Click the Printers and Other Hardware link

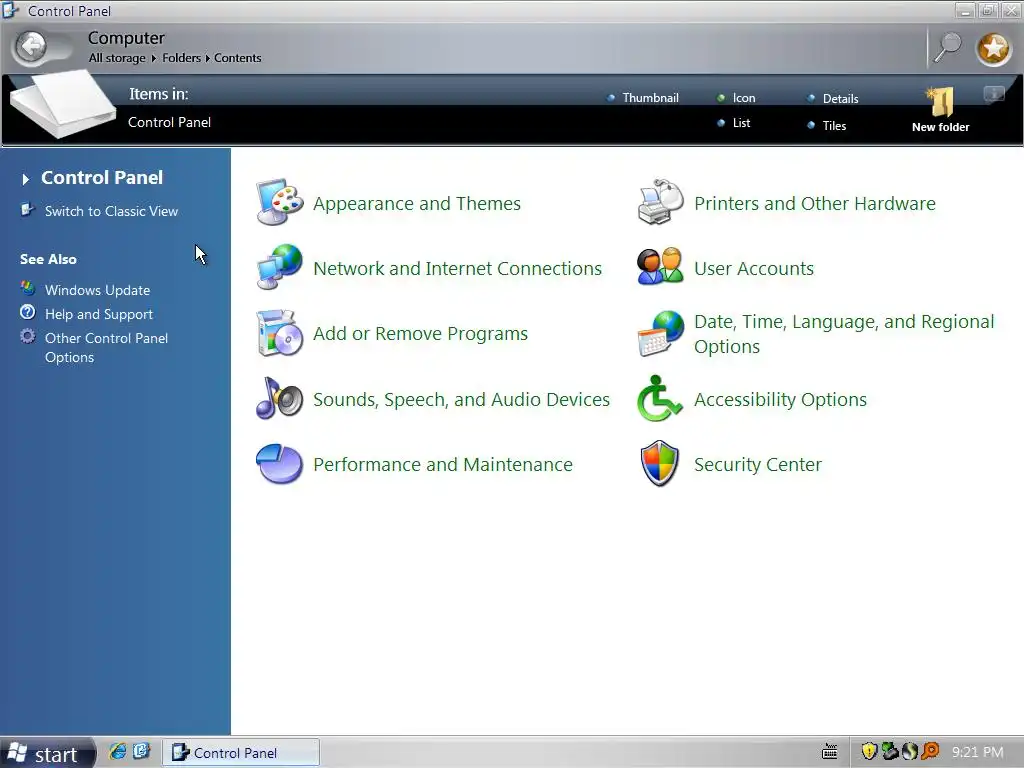pos(814,204)
